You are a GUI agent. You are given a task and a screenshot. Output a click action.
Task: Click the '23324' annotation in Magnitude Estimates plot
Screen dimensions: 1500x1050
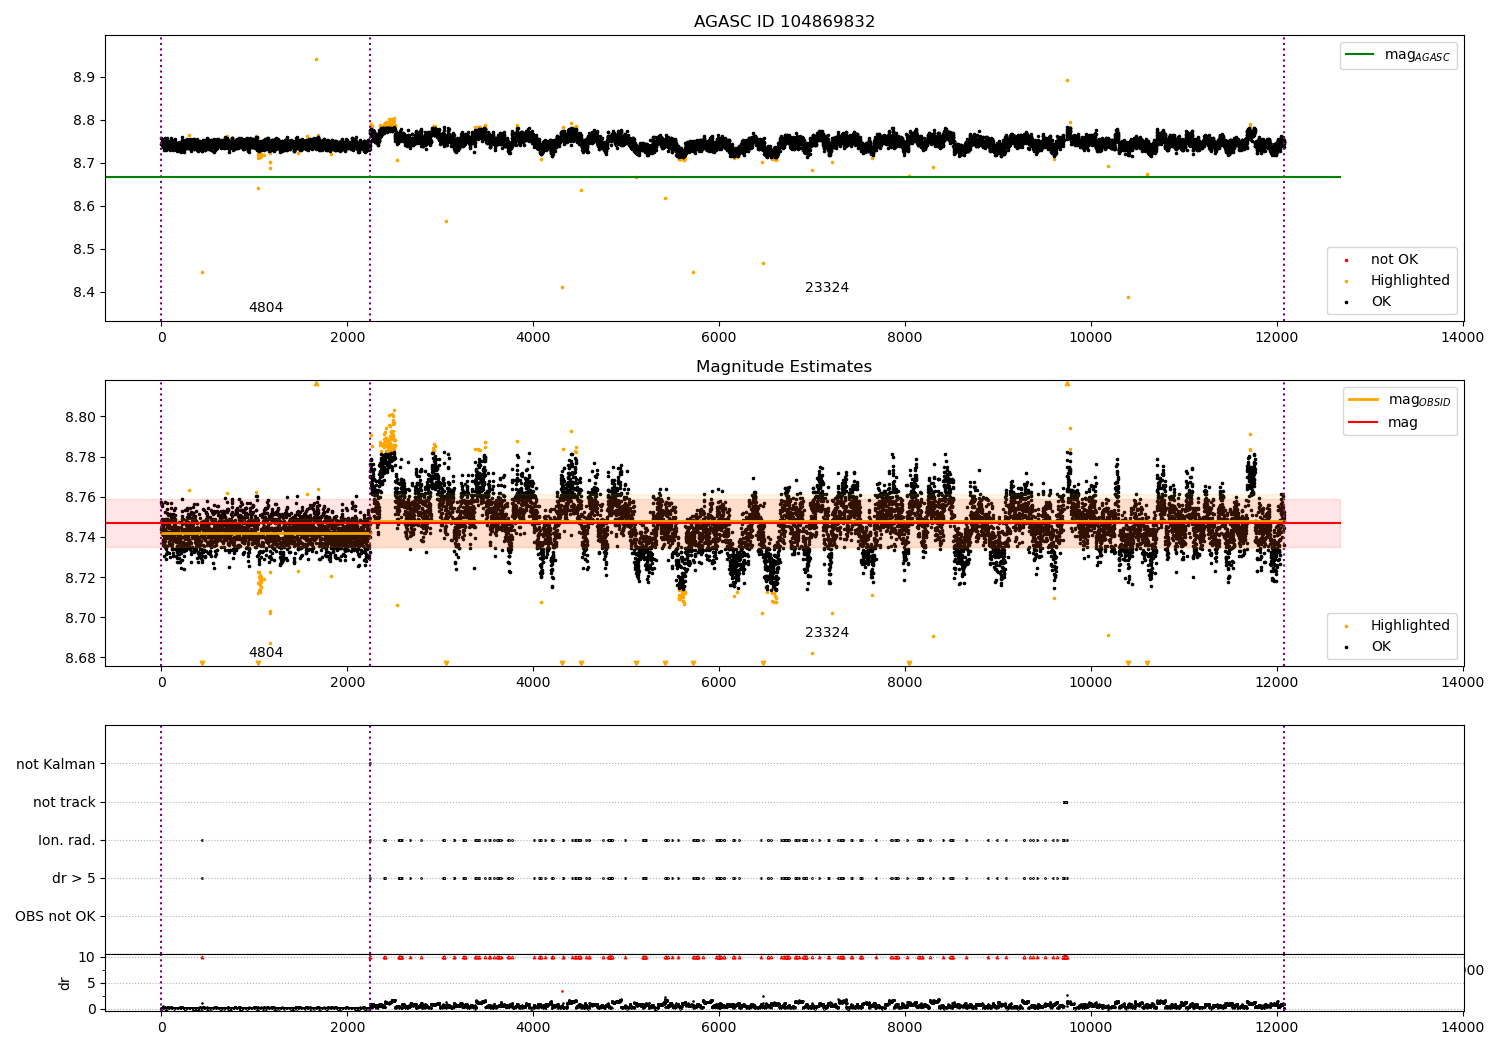pyautogui.click(x=827, y=633)
